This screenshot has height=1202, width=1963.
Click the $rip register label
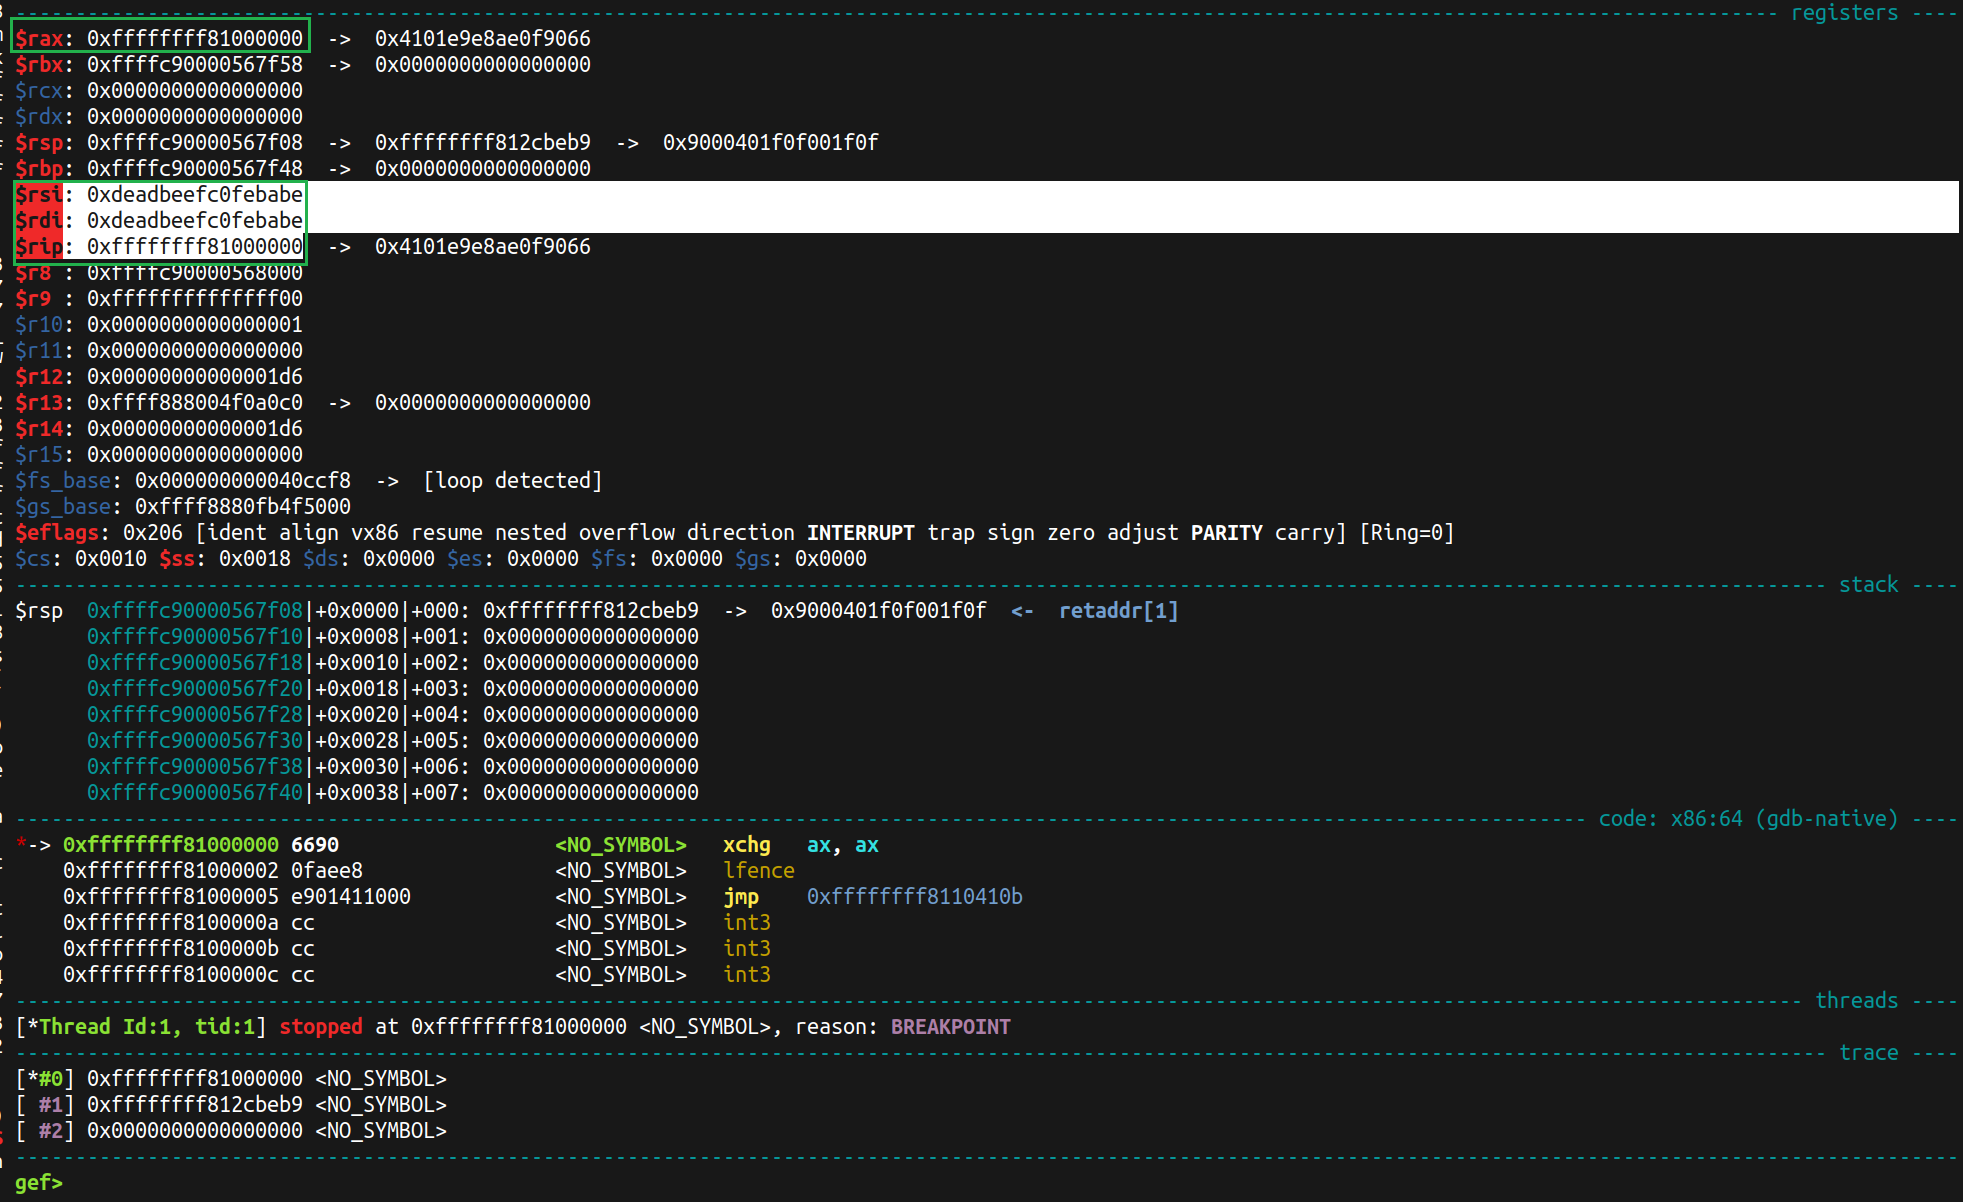tap(38, 246)
